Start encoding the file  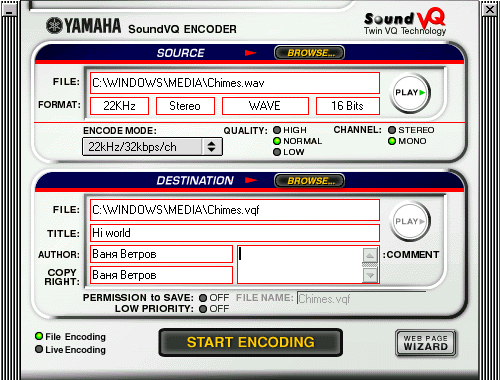tap(251, 342)
